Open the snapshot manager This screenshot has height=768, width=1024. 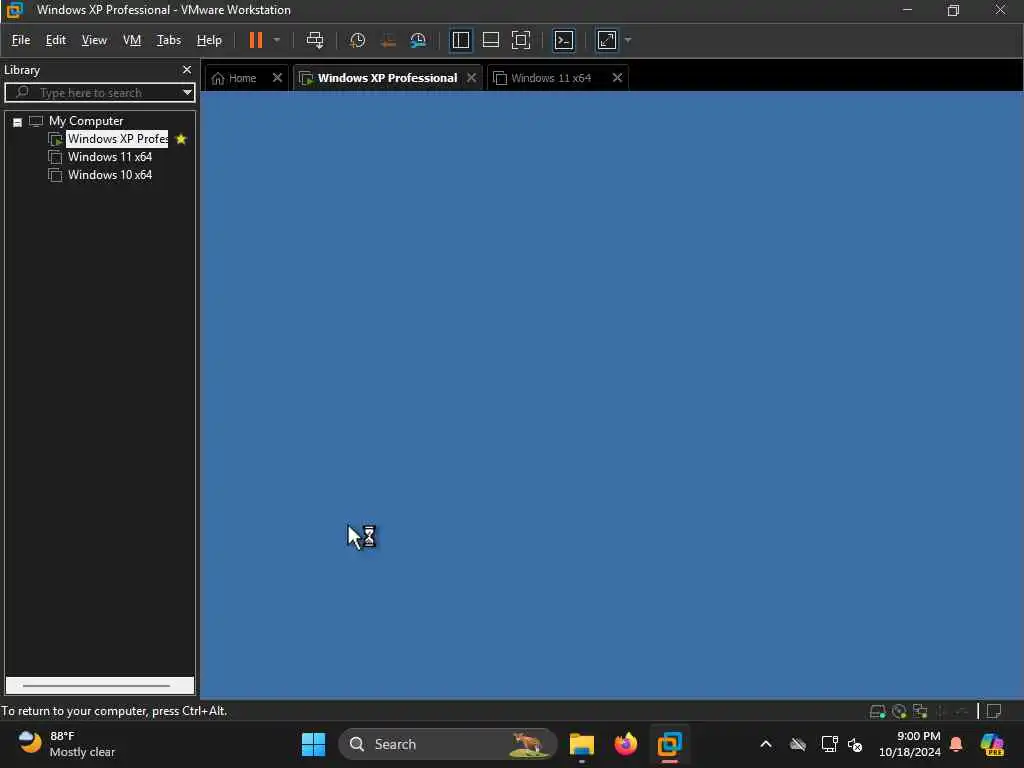(x=418, y=40)
